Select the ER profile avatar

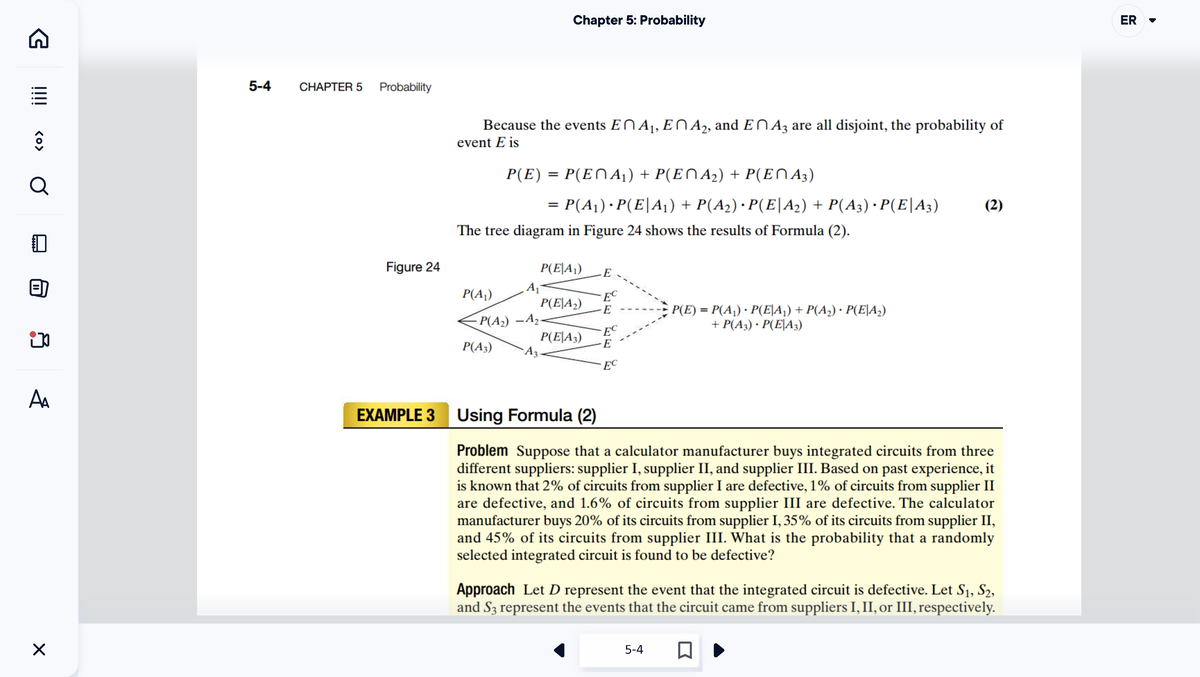coord(1128,20)
